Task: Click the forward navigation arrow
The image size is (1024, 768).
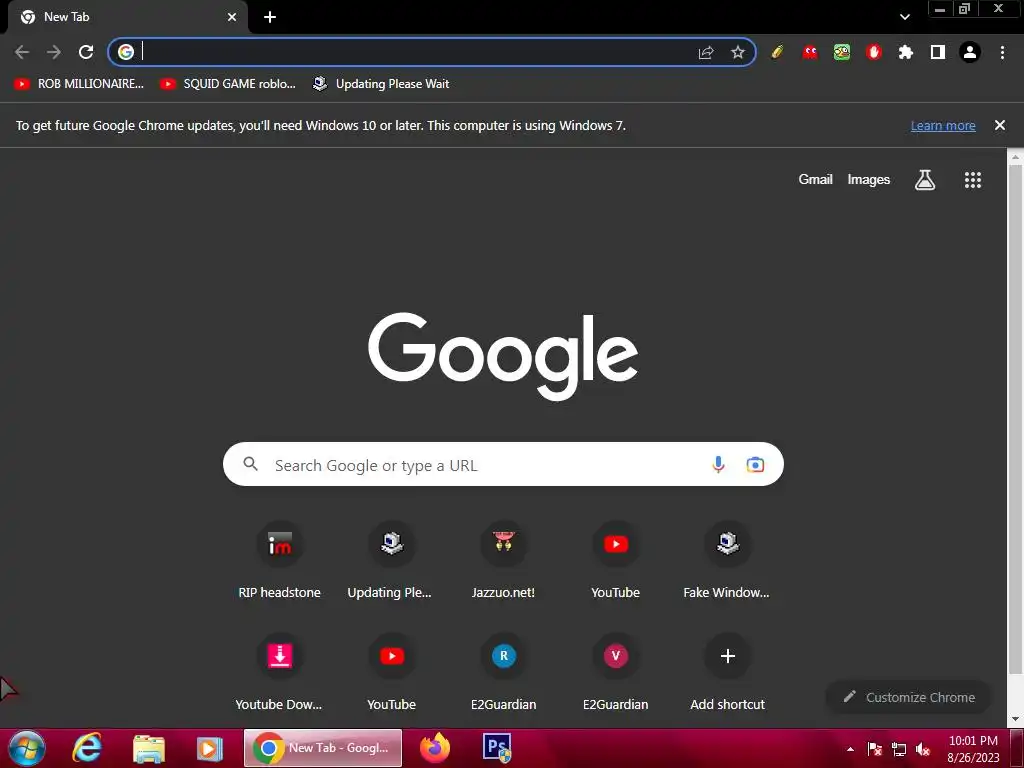Action: coord(54,52)
